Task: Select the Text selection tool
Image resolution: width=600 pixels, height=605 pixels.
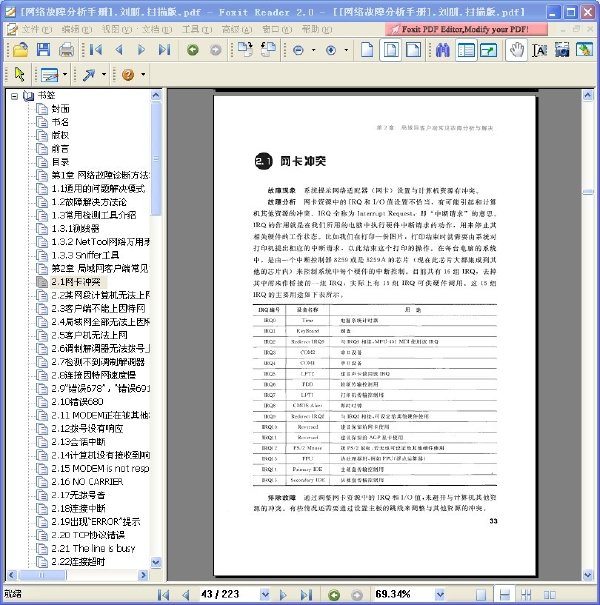Action: coord(539,50)
